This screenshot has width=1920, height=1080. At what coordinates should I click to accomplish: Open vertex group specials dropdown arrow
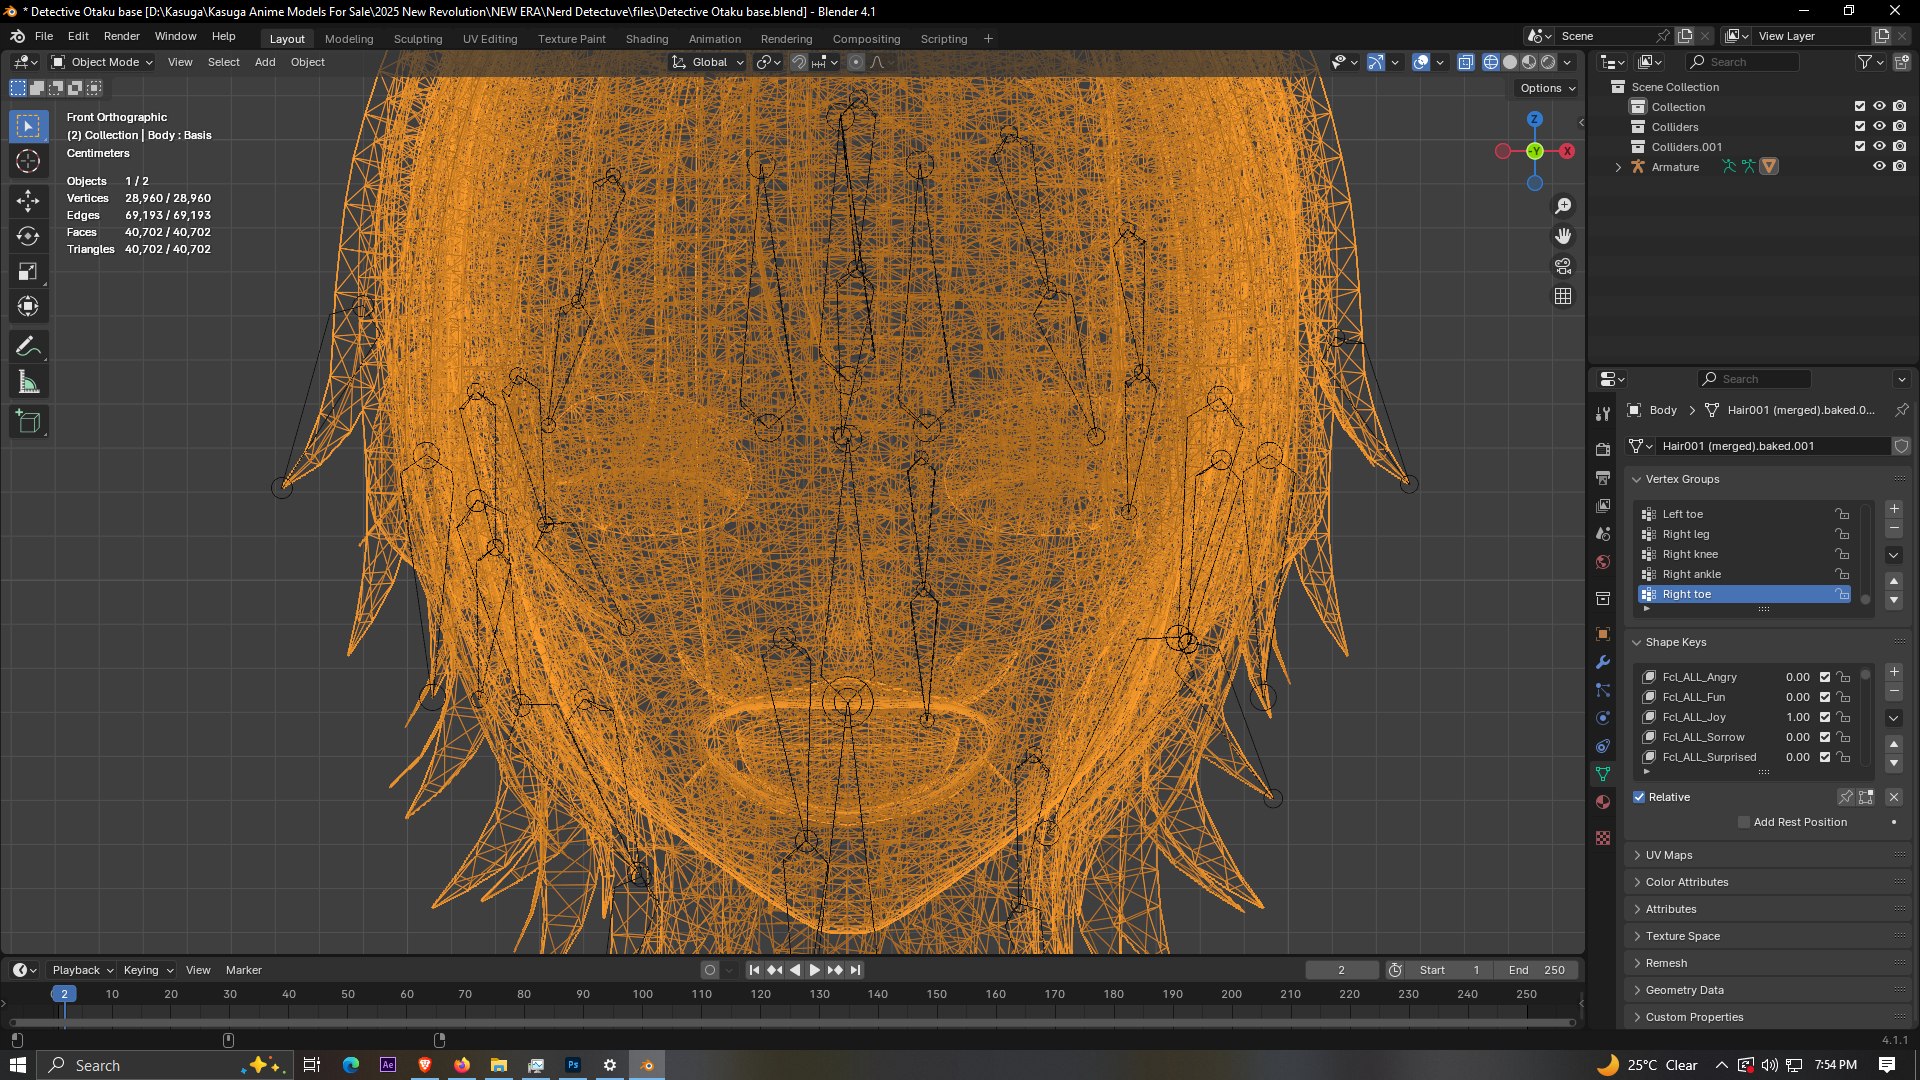[x=1894, y=555]
